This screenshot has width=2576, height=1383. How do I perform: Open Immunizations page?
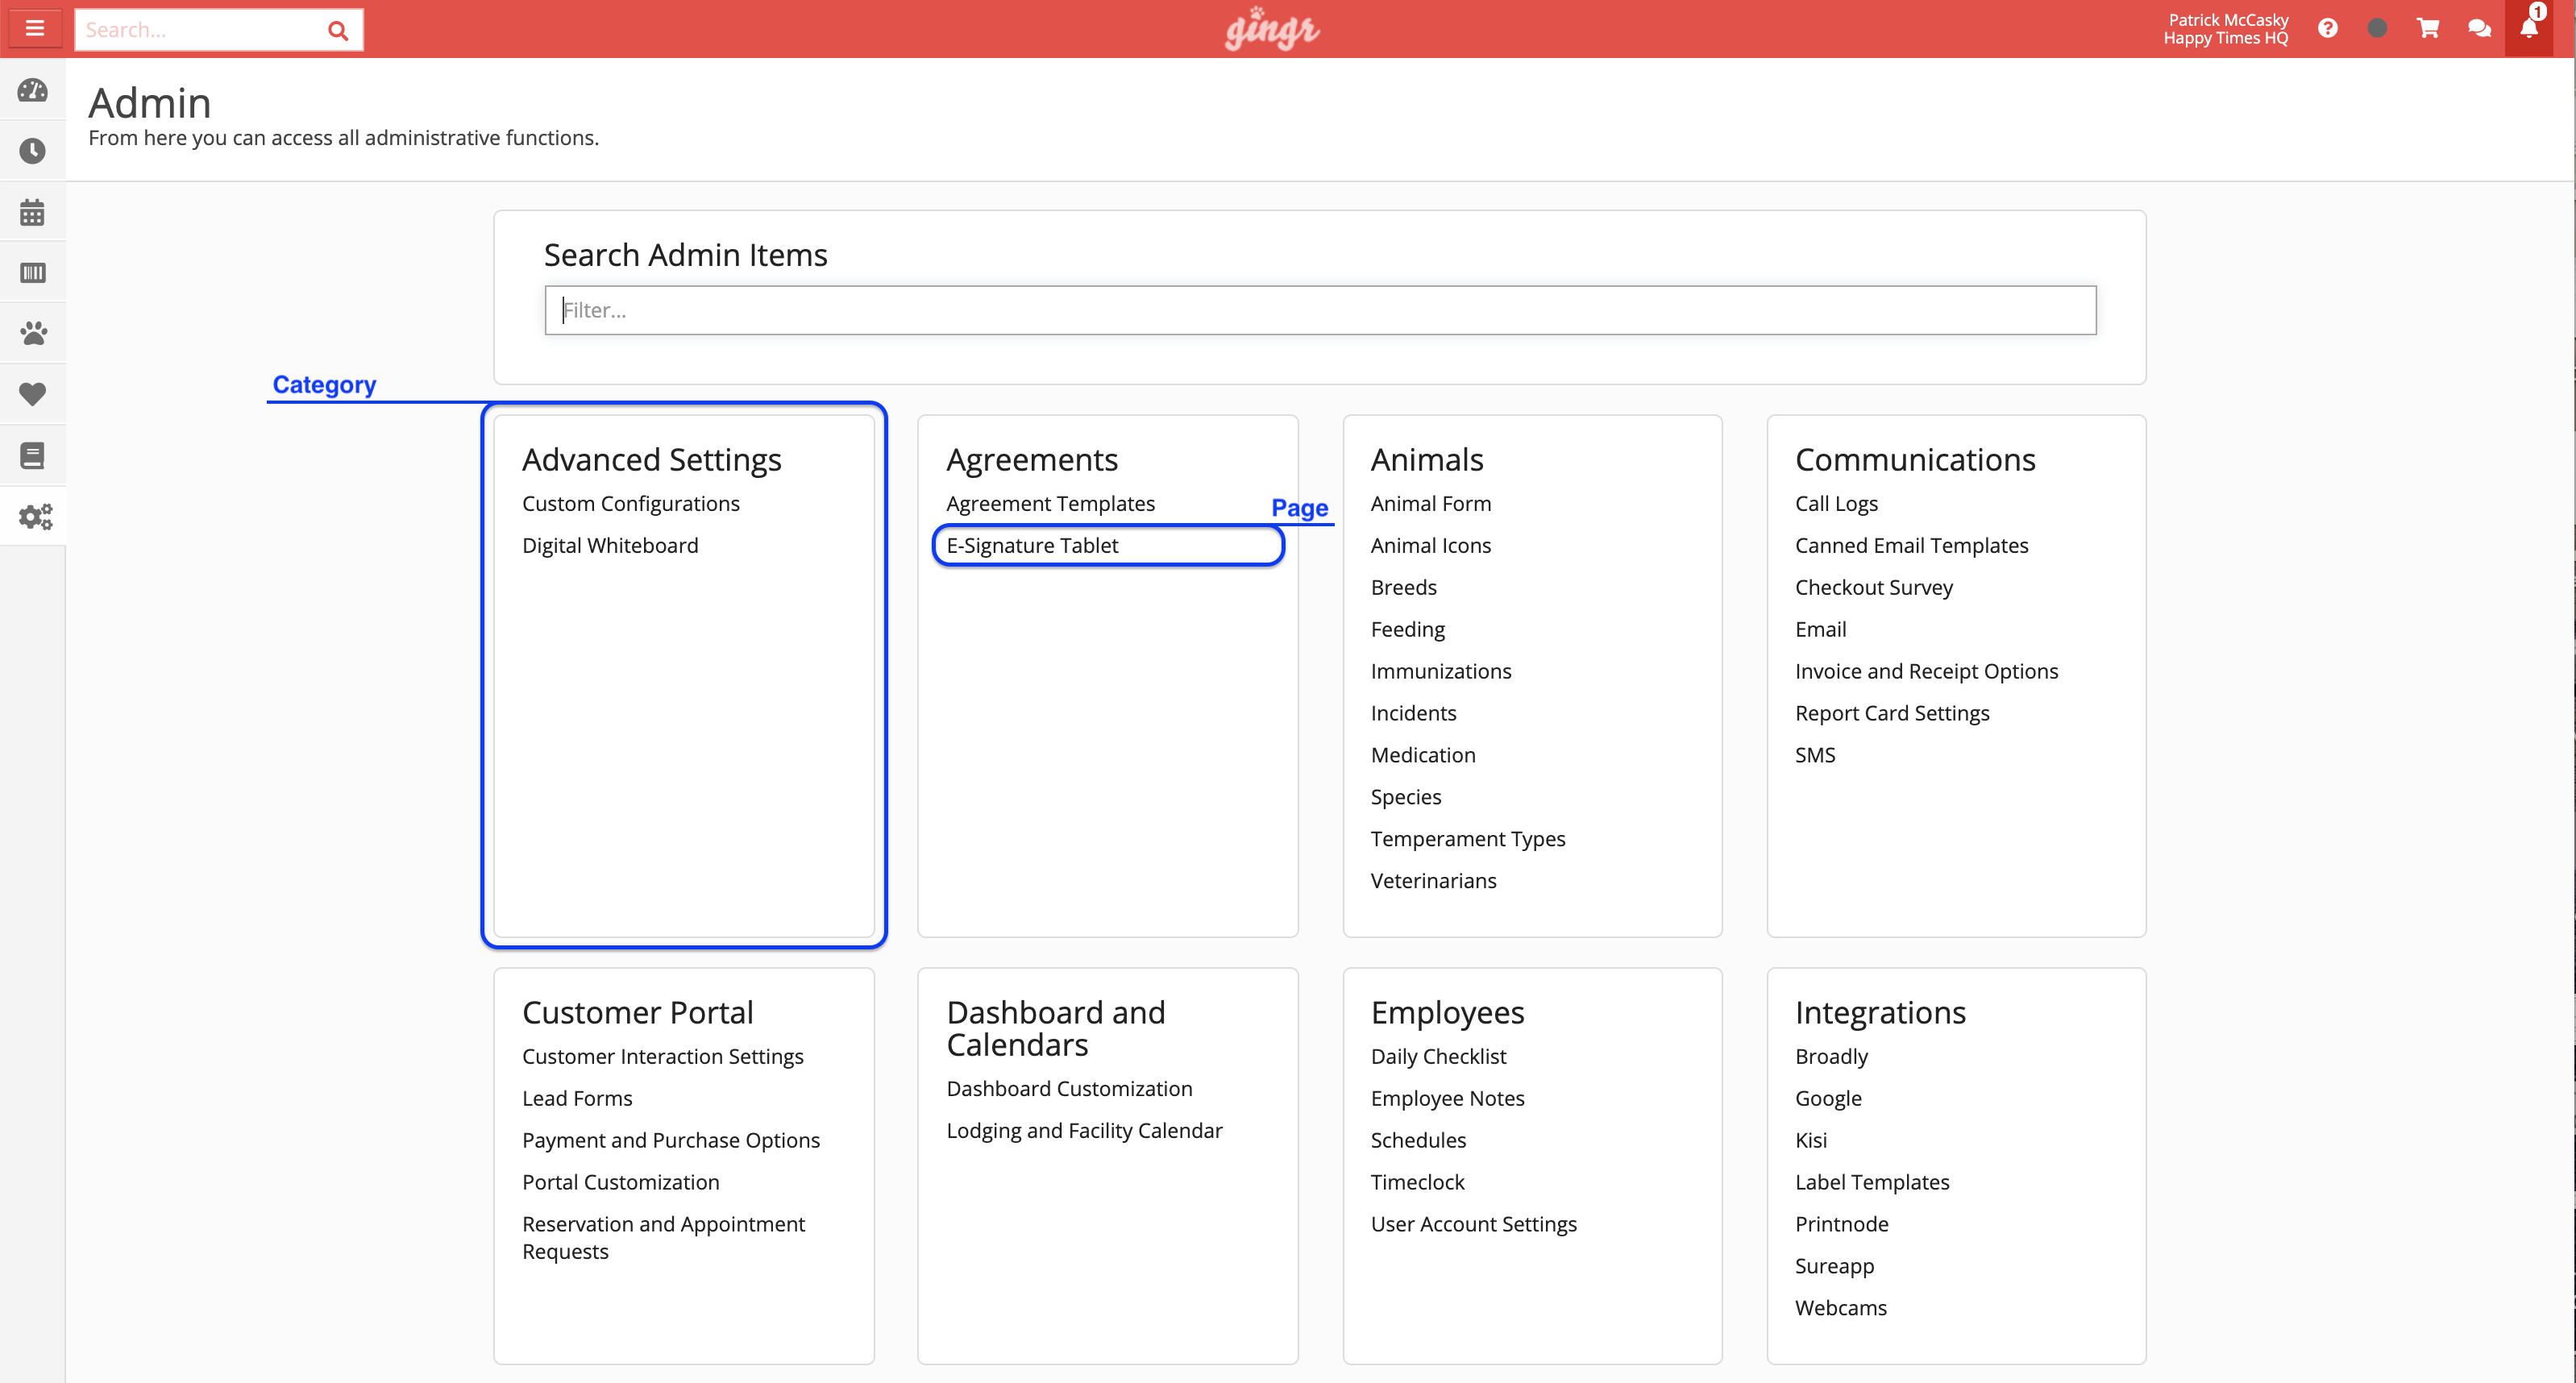pos(1441,672)
